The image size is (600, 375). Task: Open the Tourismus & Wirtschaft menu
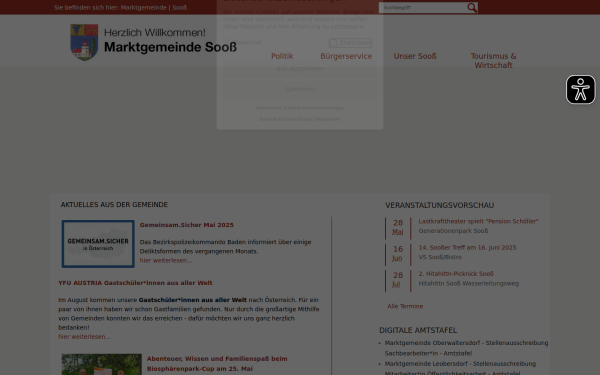point(493,61)
